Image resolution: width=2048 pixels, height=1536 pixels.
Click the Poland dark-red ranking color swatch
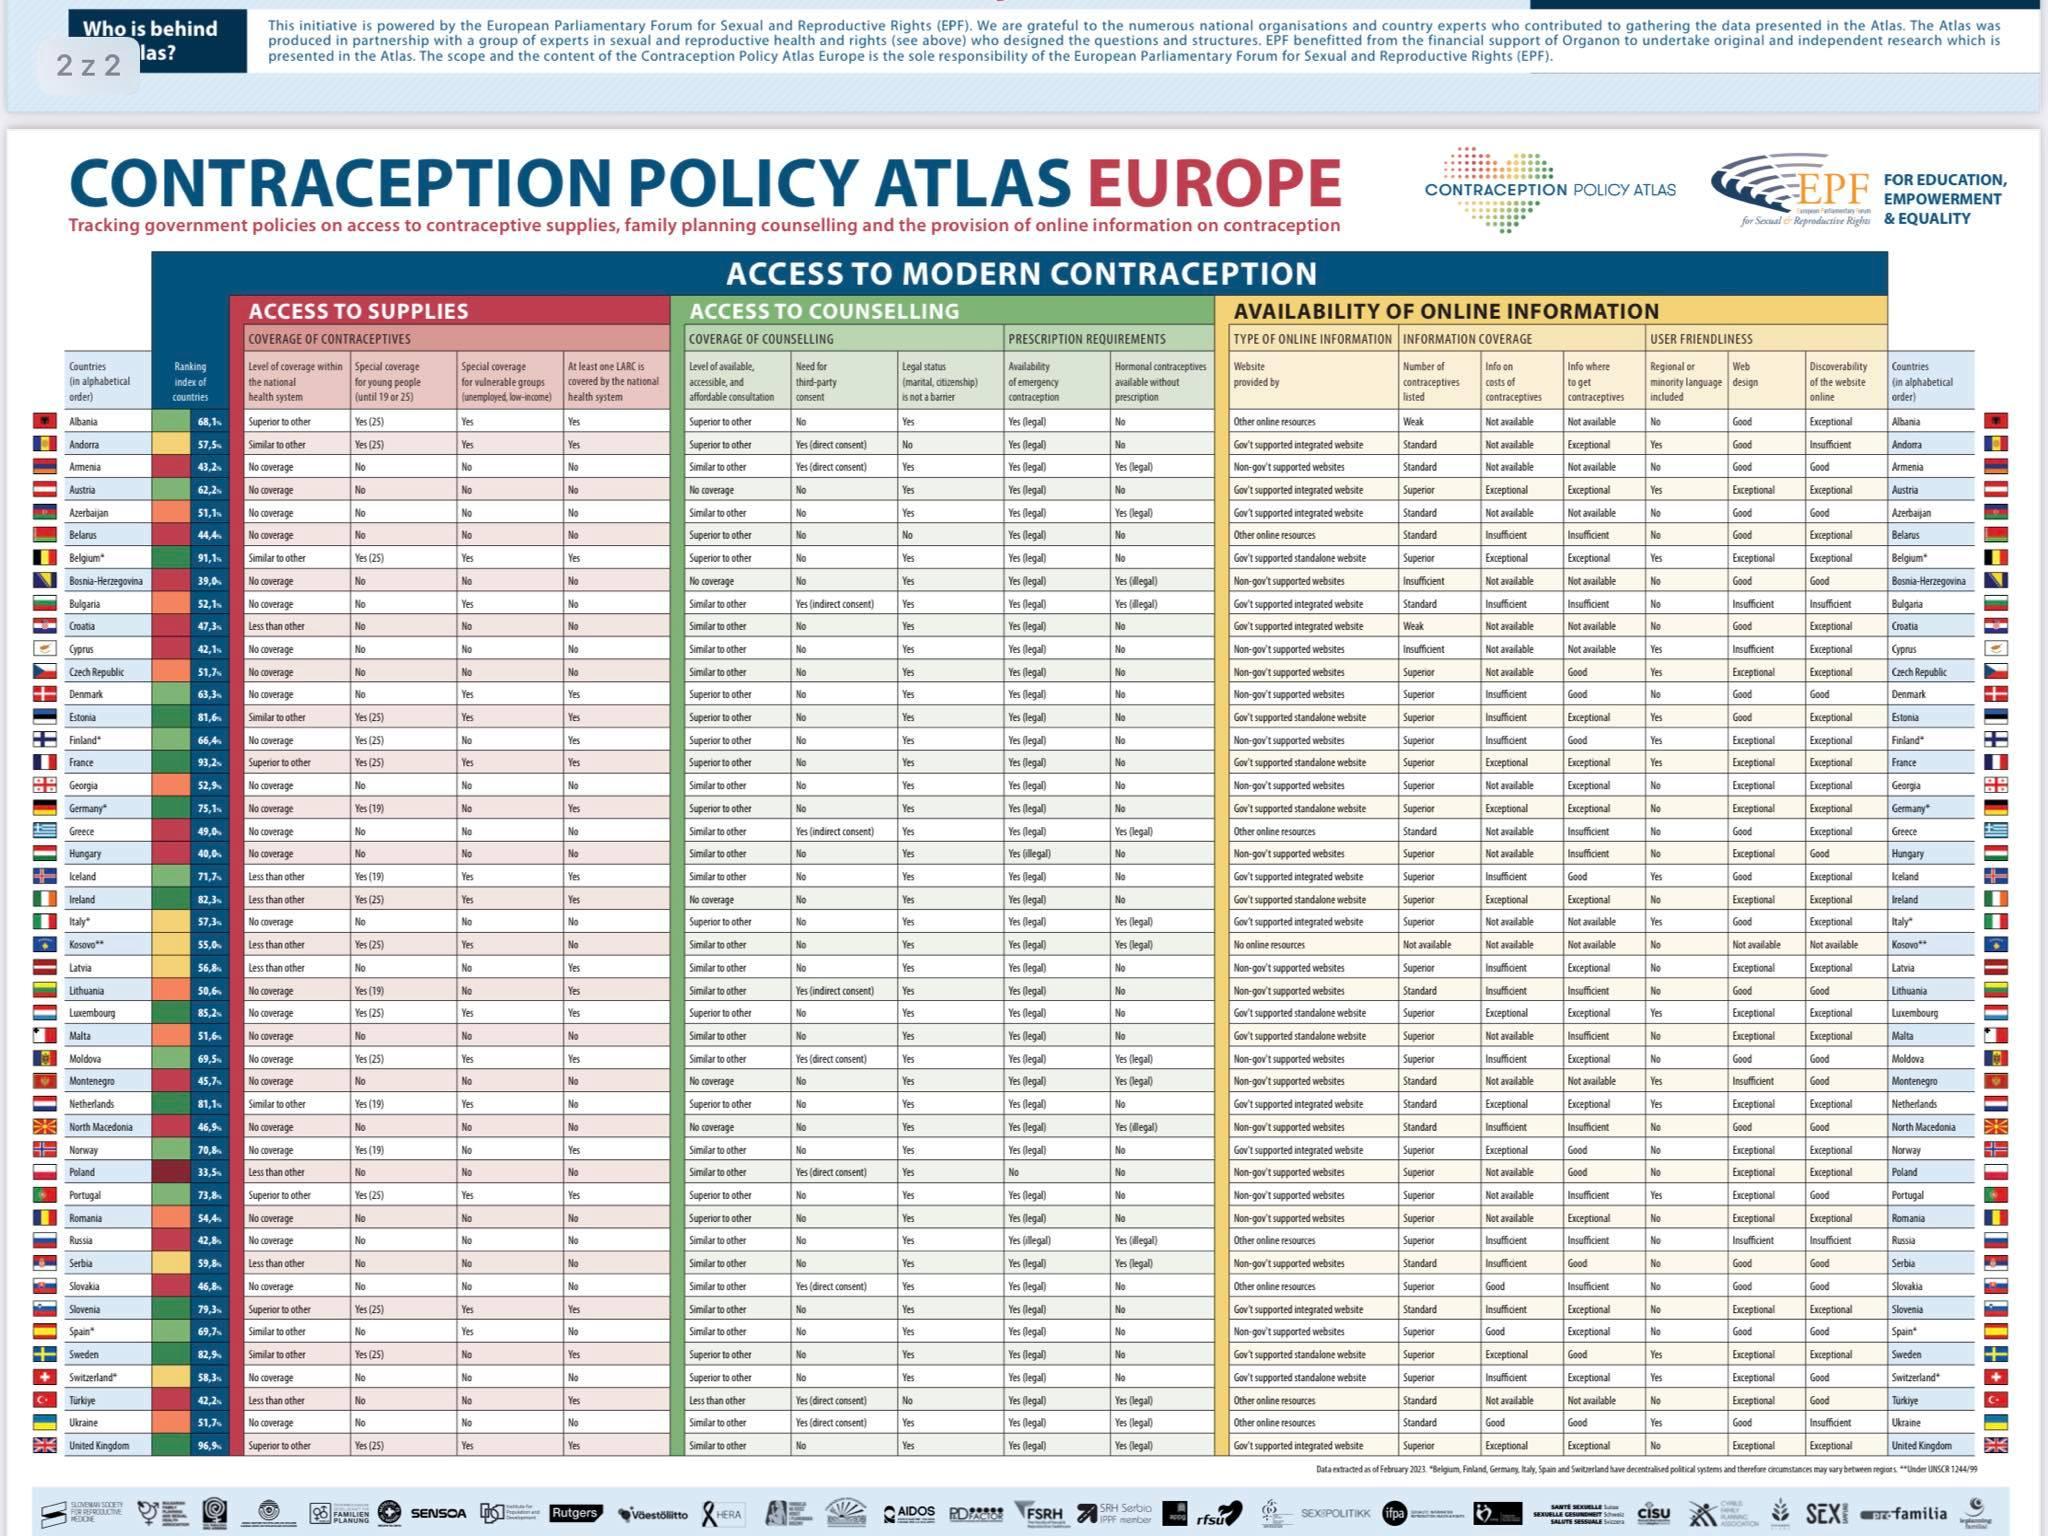[171, 1172]
